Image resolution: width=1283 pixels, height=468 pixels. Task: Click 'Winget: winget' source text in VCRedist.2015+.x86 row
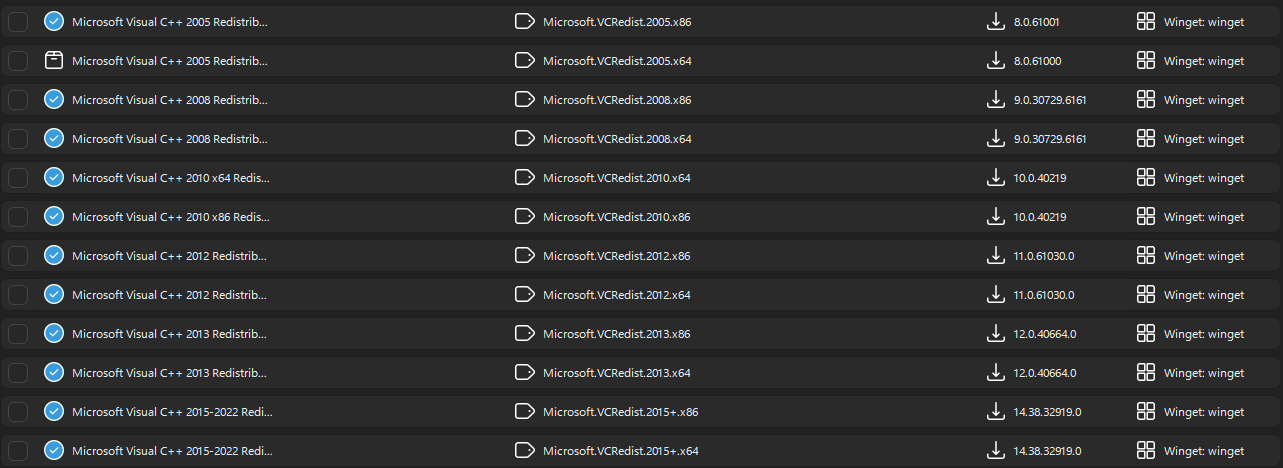click(1204, 412)
